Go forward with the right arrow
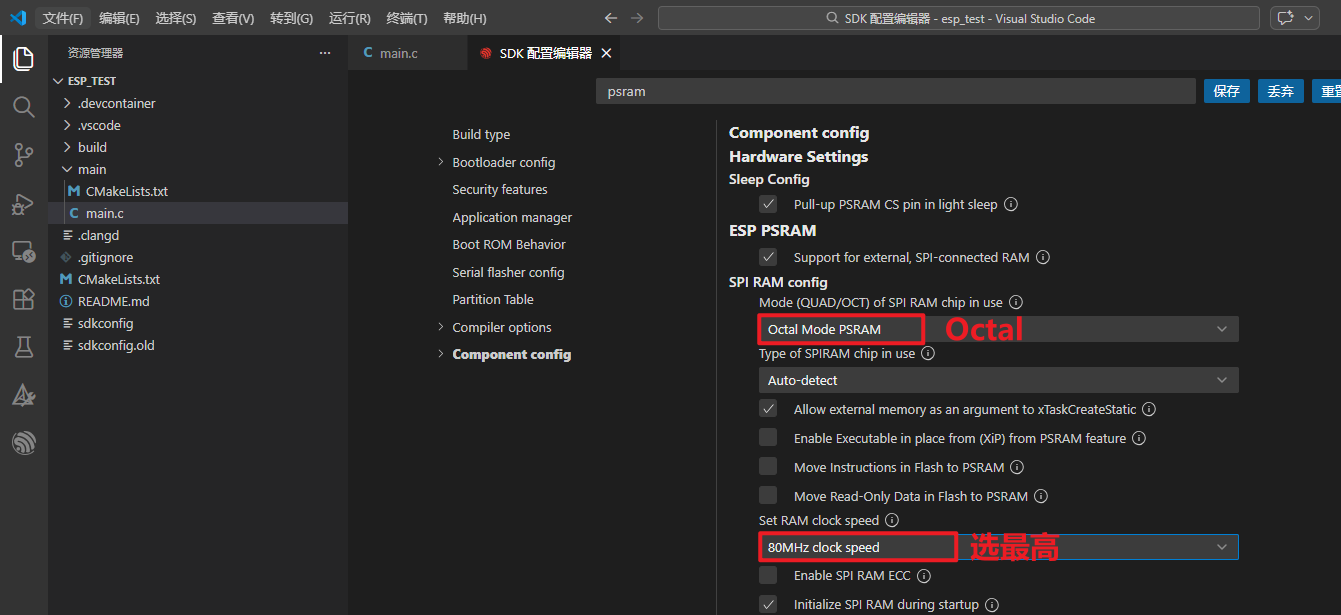The width and height of the screenshot is (1341, 615). pyautogui.click(x=637, y=18)
